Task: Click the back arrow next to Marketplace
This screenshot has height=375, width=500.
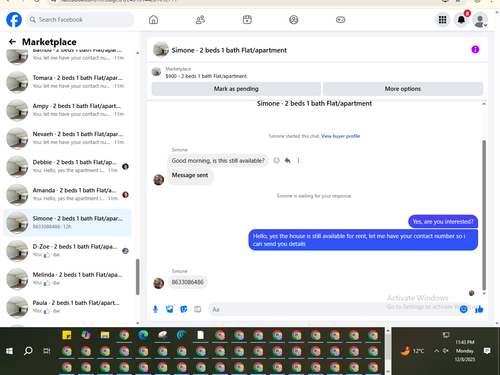Action: click(12, 42)
